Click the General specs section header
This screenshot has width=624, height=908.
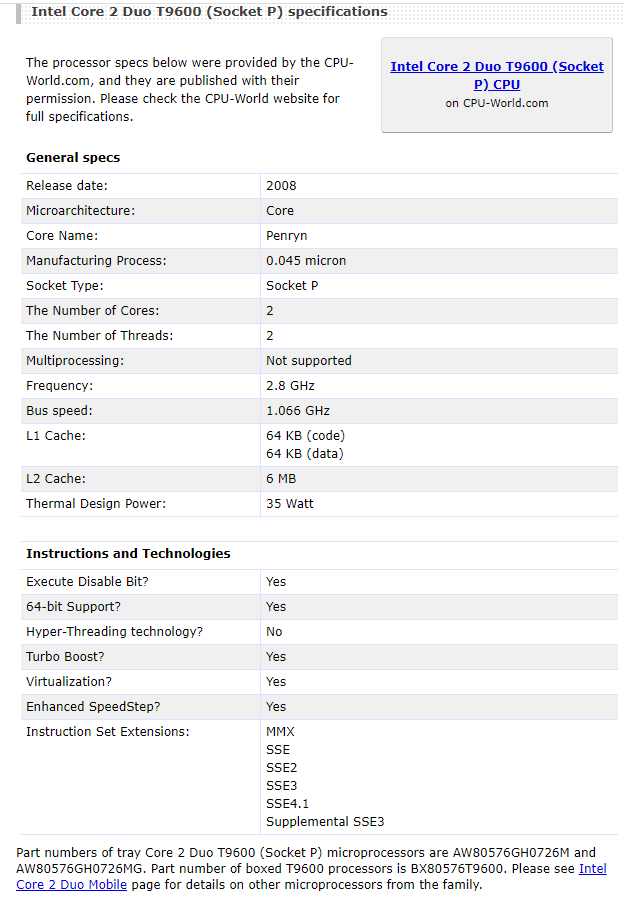73,158
